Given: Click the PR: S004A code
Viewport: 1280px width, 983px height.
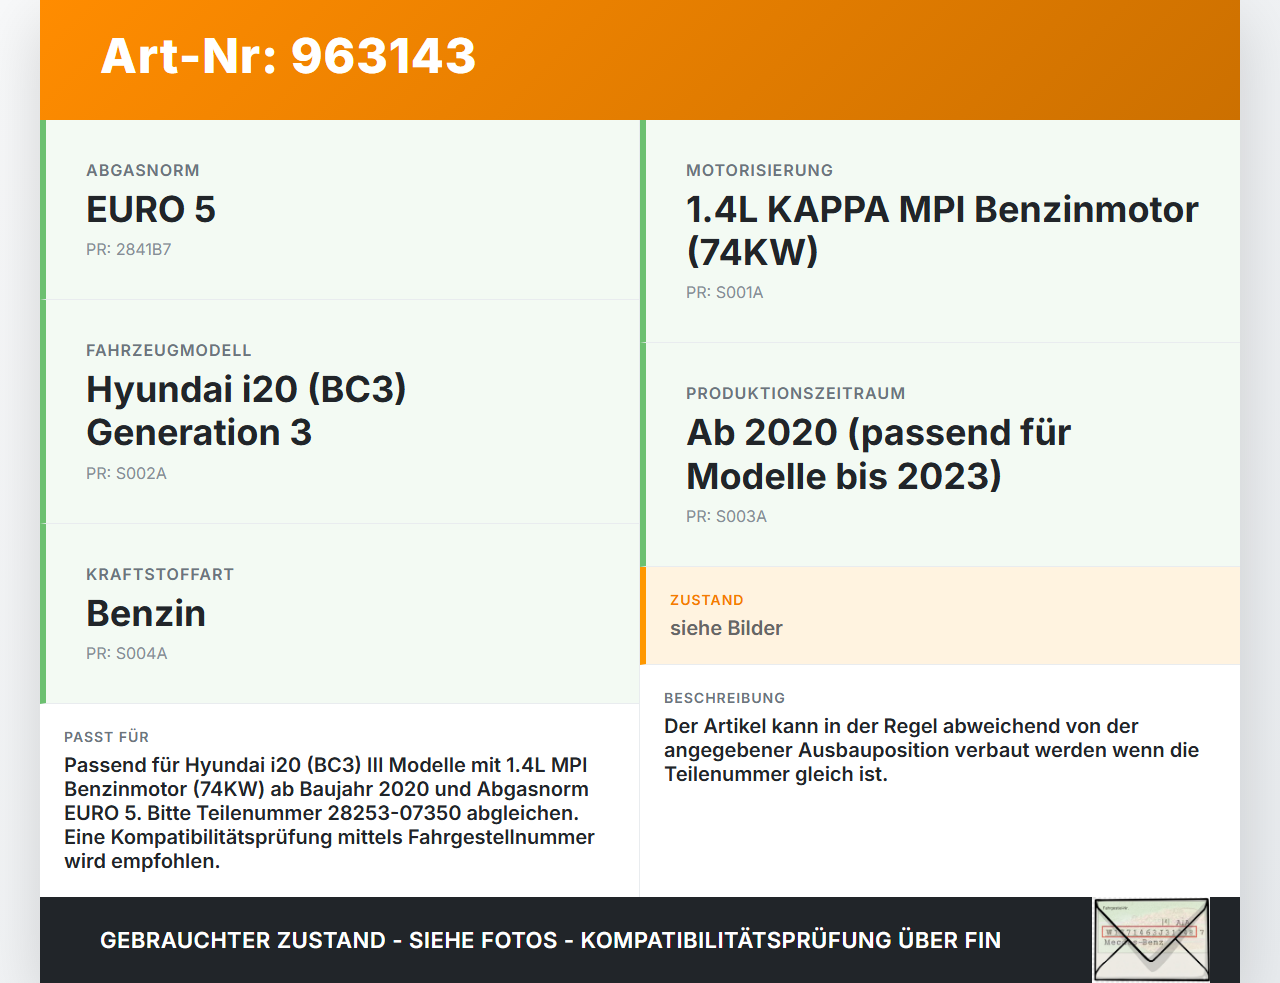Looking at the screenshot, I should point(127,653).
